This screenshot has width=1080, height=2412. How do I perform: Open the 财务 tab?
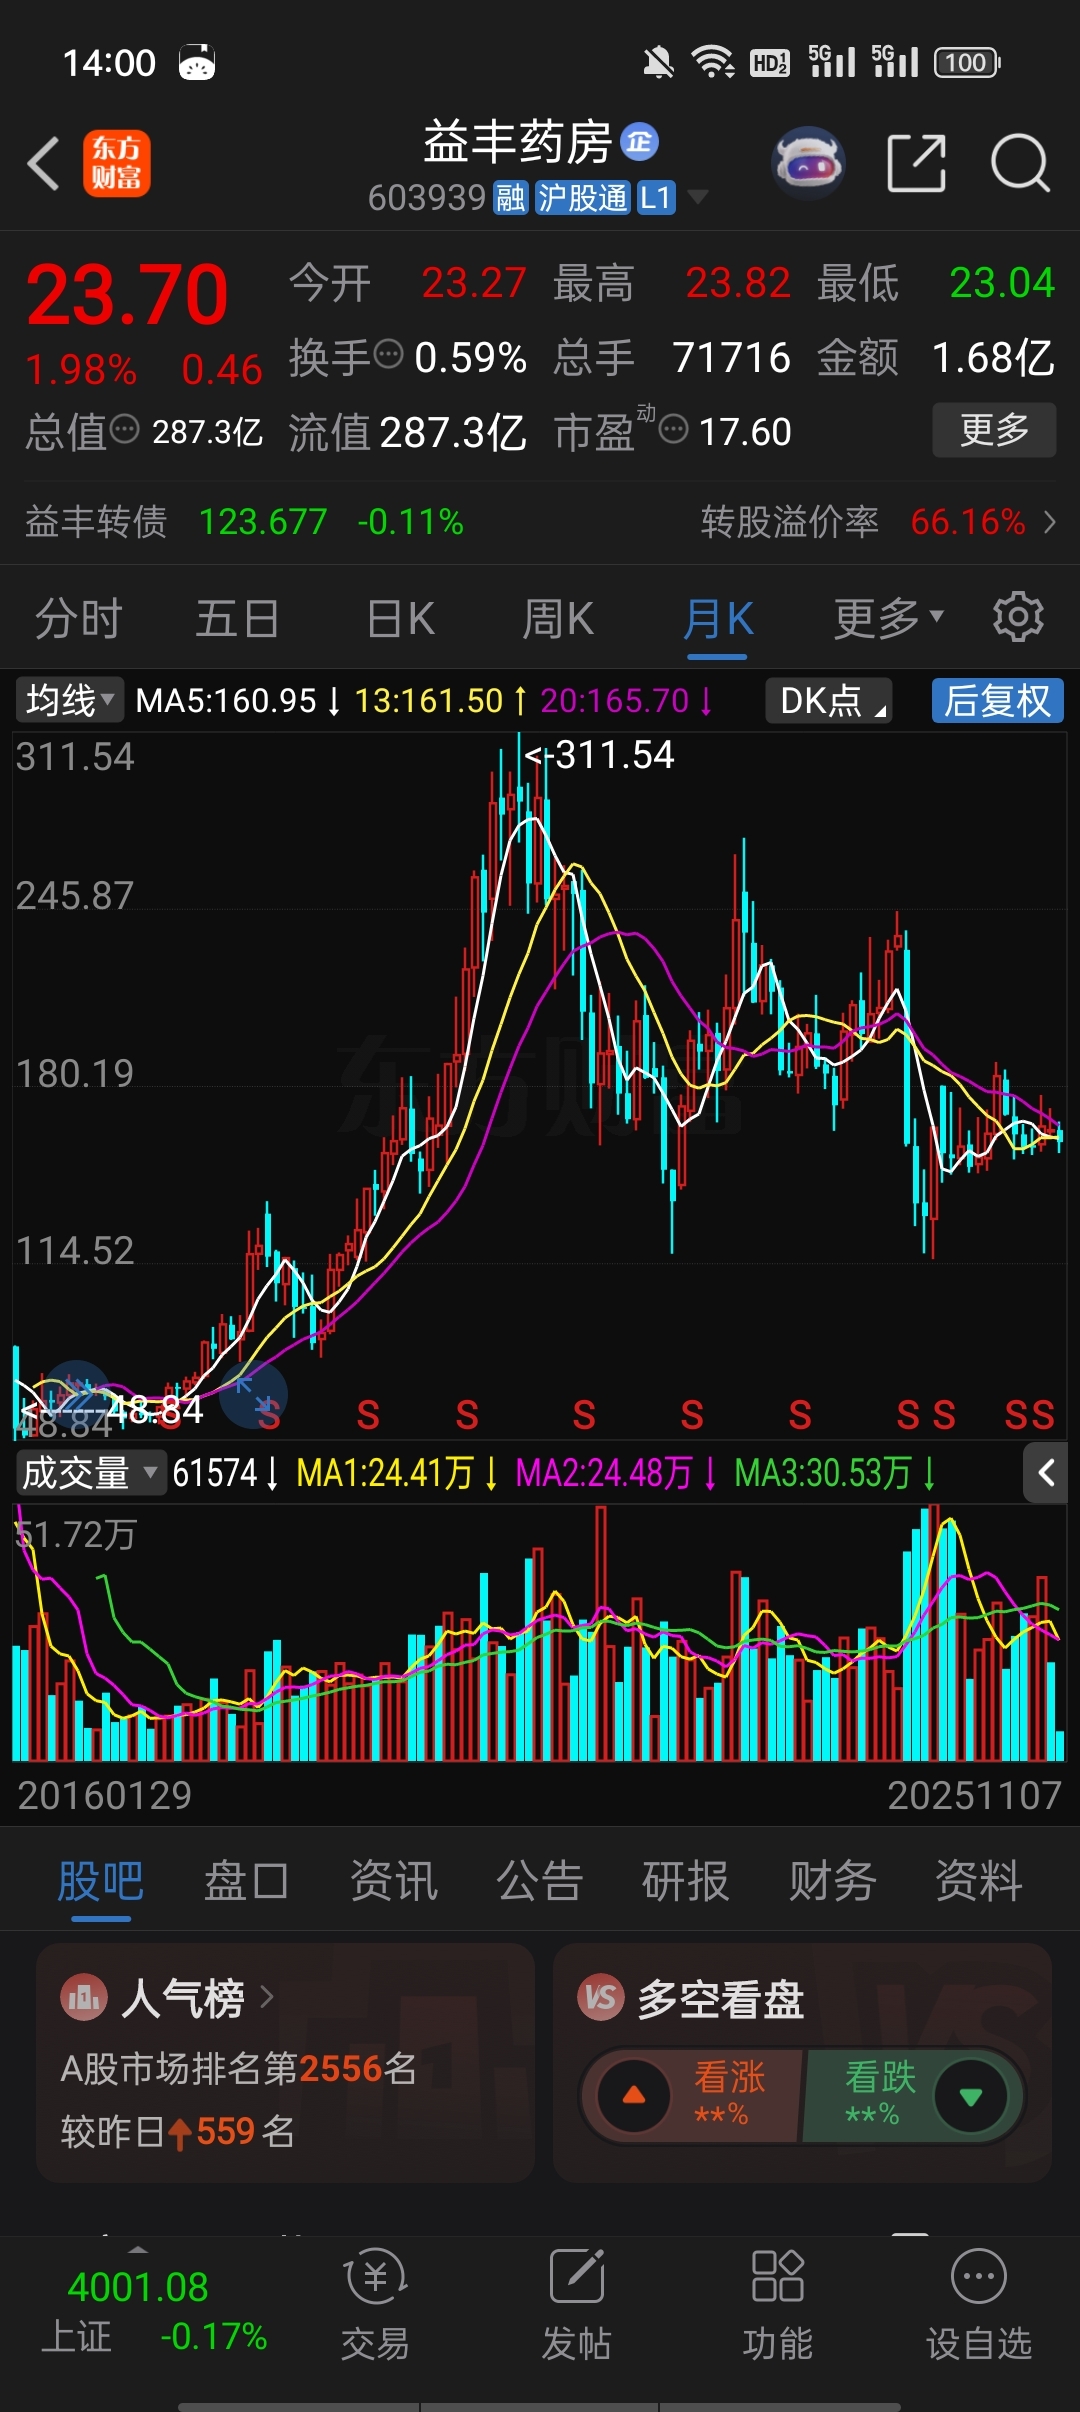(x=832, y=1880)
